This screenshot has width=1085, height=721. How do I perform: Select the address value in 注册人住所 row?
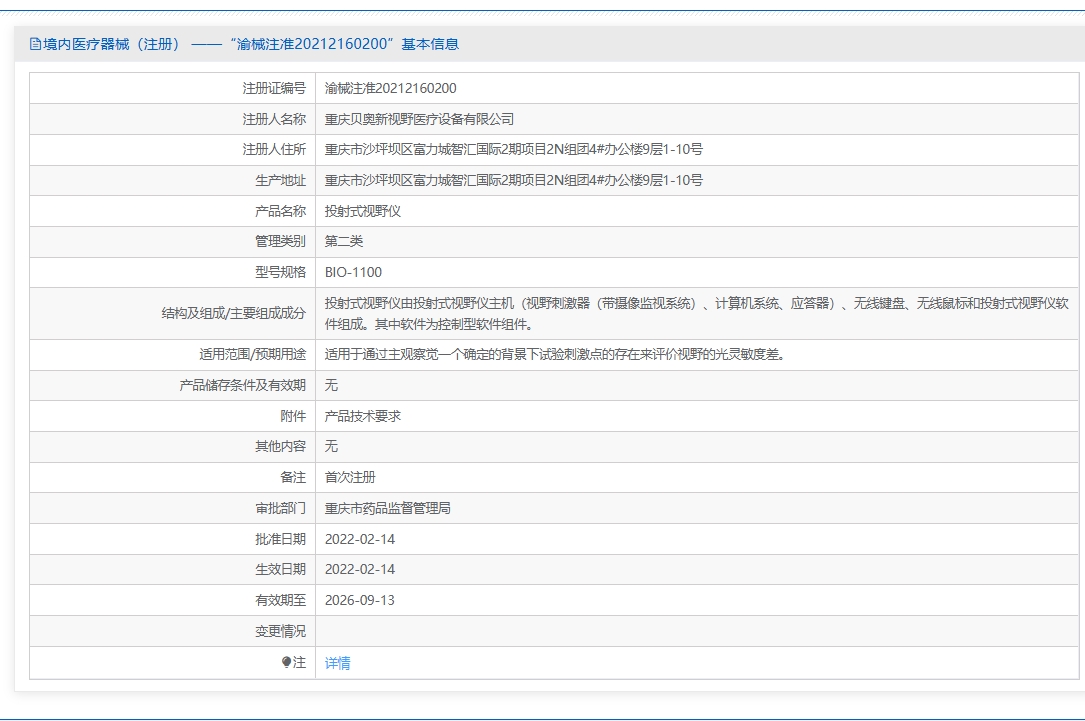pos(513,149)
